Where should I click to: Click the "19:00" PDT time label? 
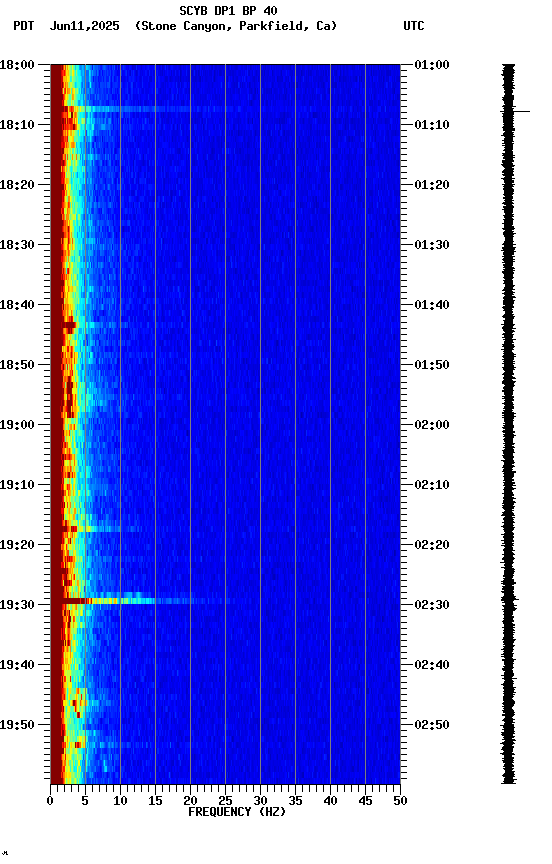[x=17, y=425]
